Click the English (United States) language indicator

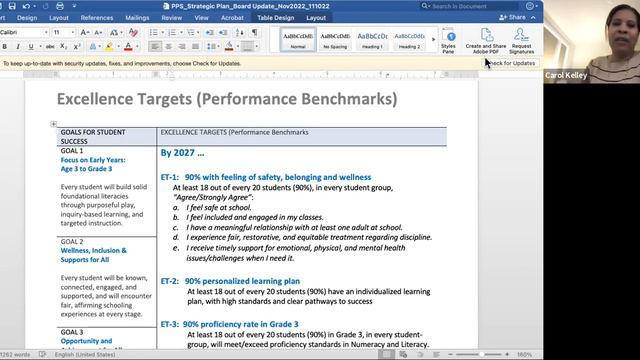pos(85,355)
